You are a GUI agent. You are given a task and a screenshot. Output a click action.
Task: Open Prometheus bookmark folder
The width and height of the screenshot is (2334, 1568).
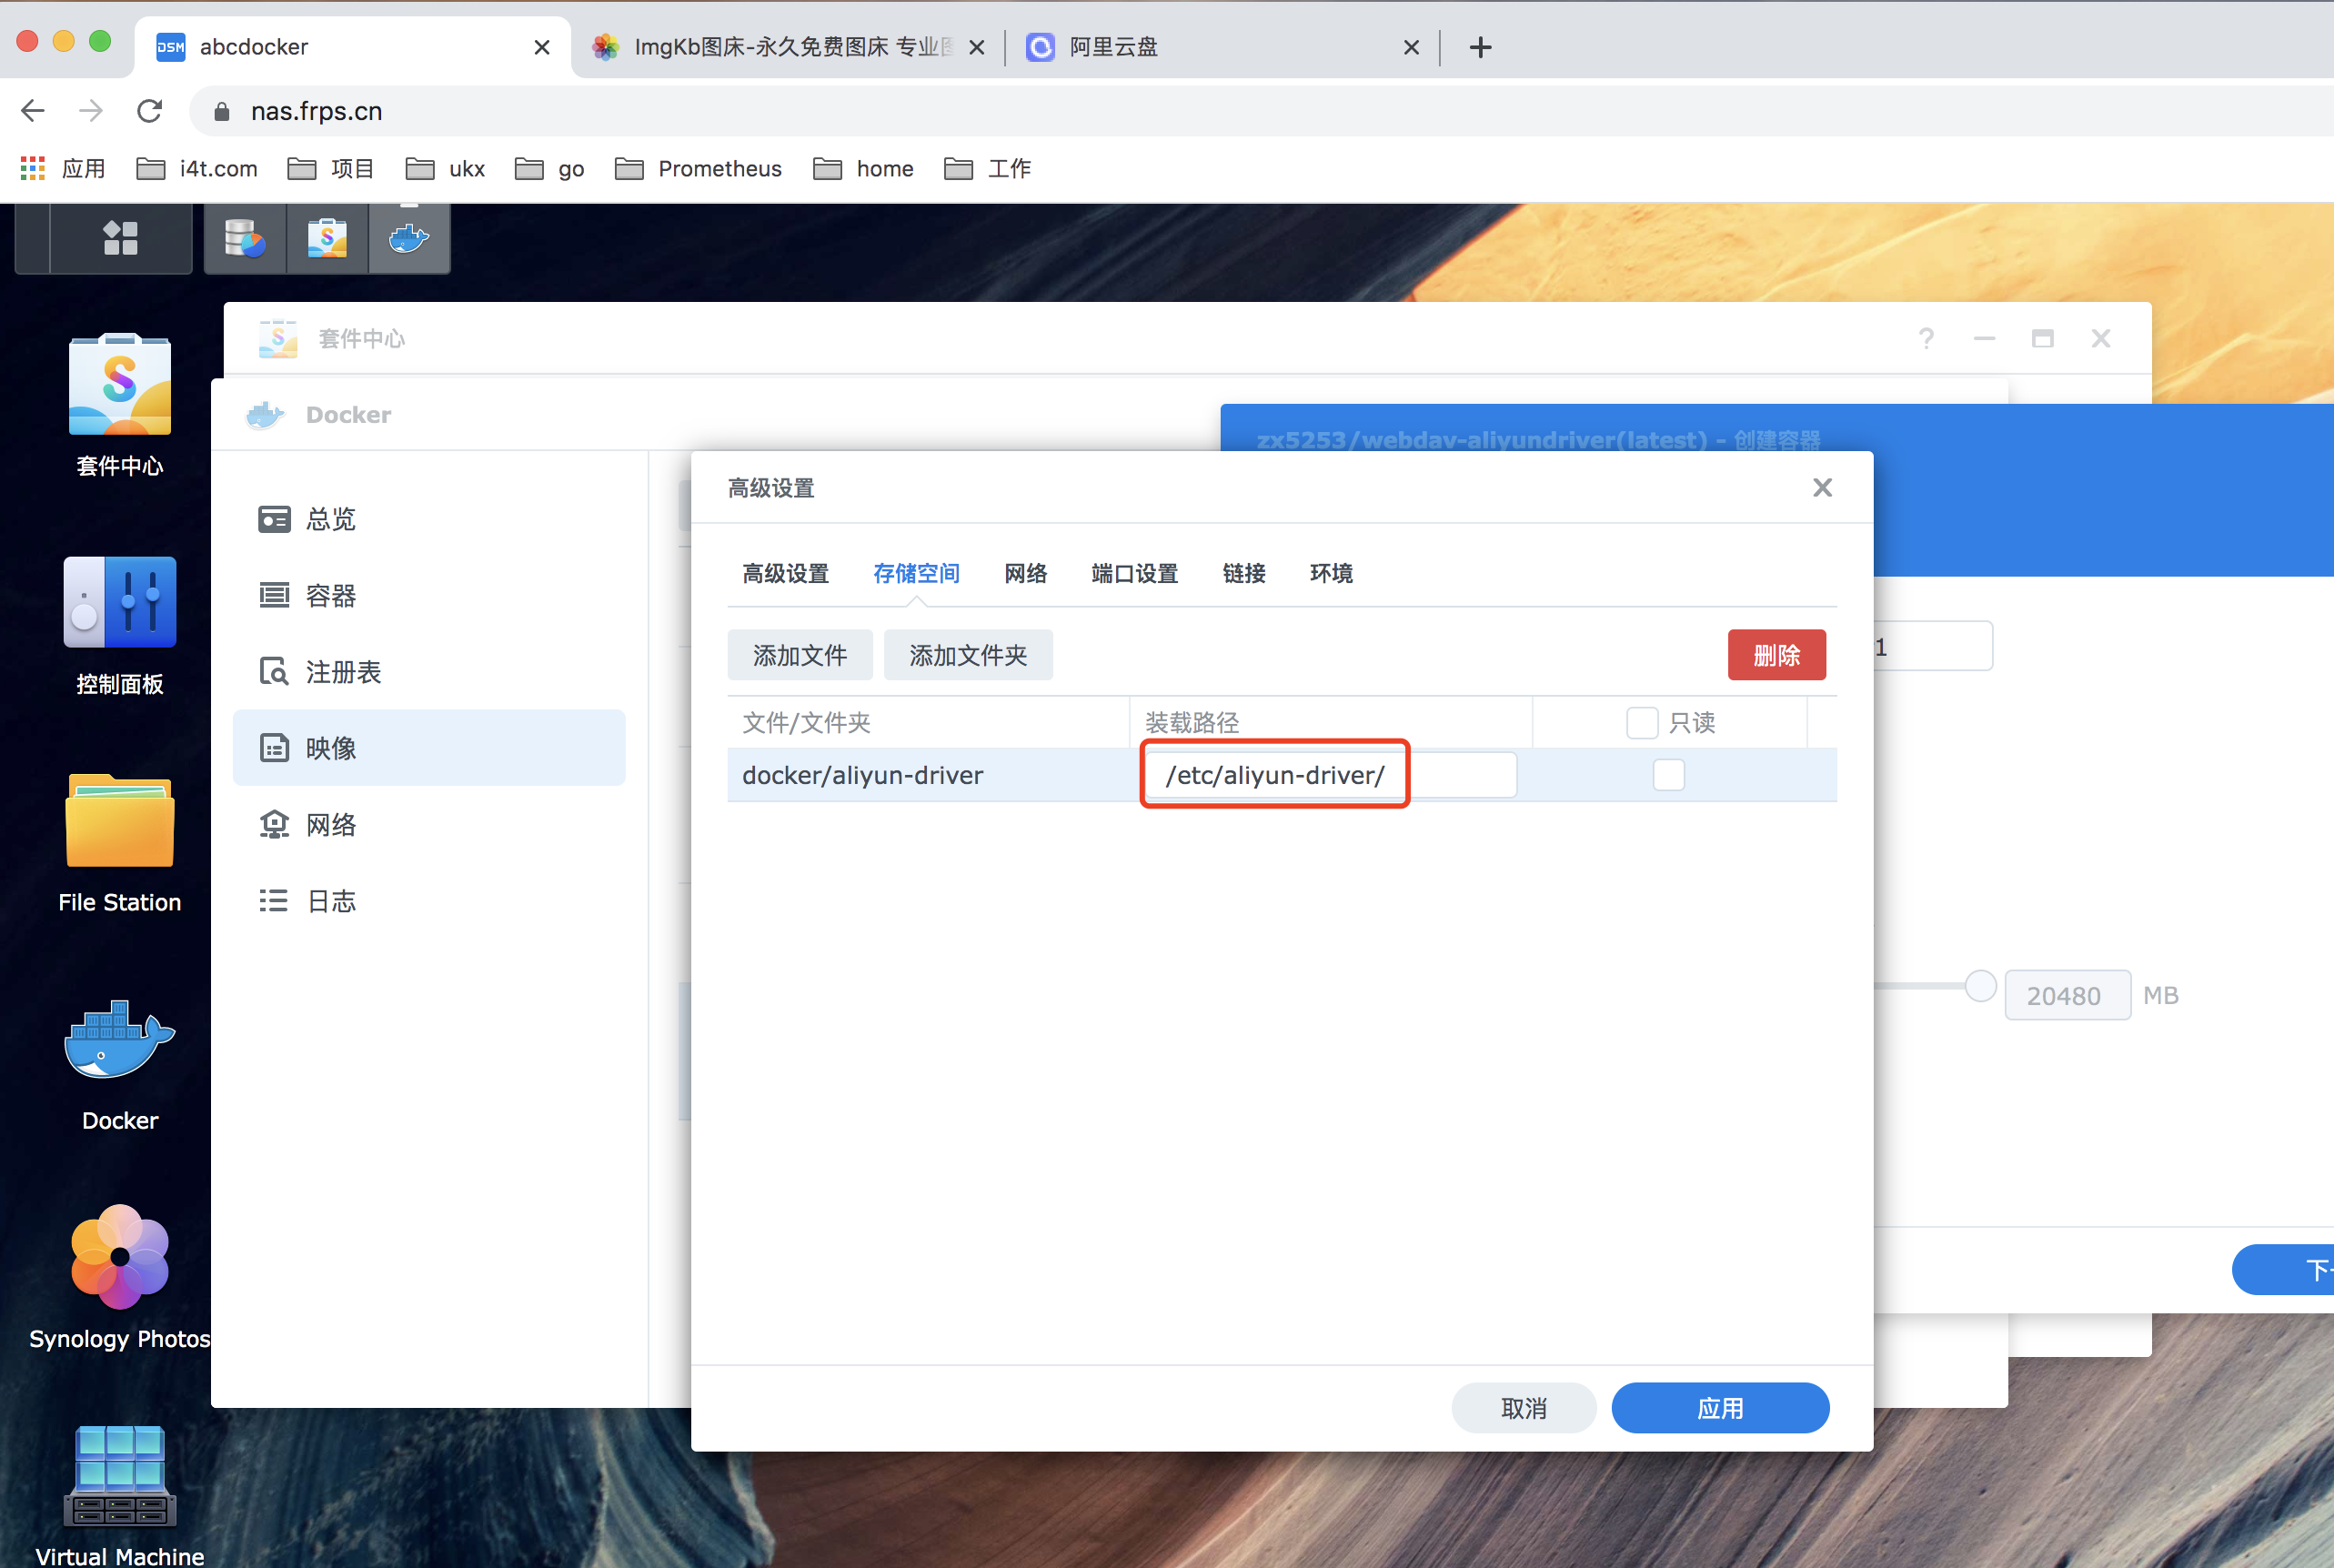click(698, 168)
